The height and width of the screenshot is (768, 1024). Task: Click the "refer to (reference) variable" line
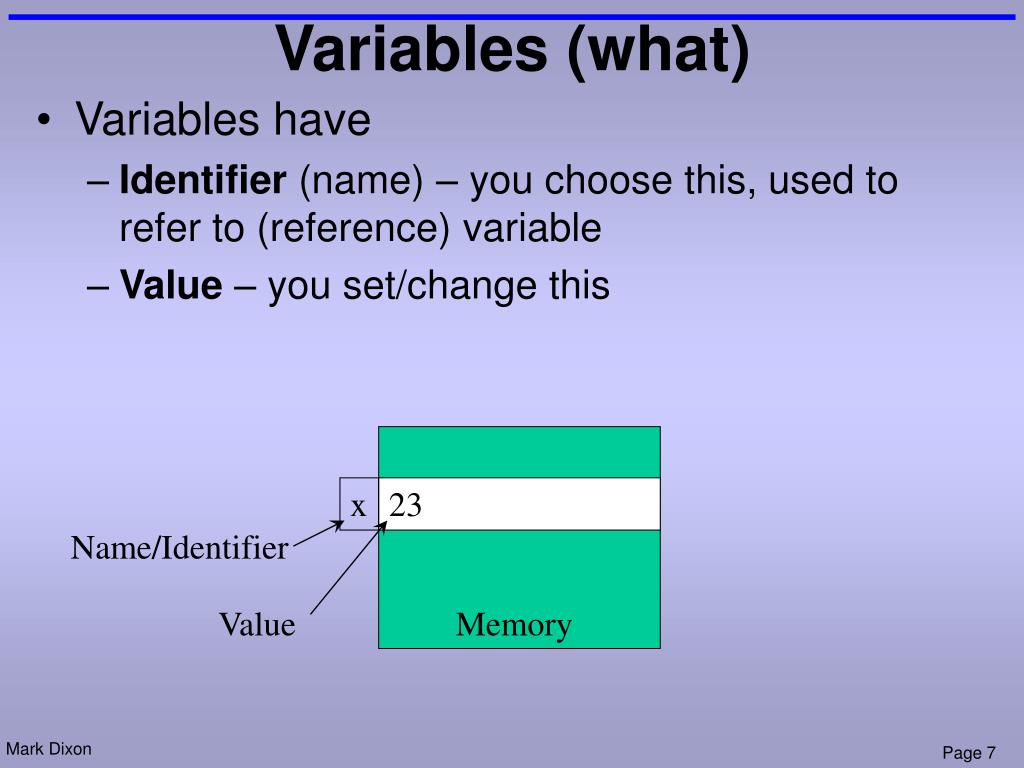(360, 229)
